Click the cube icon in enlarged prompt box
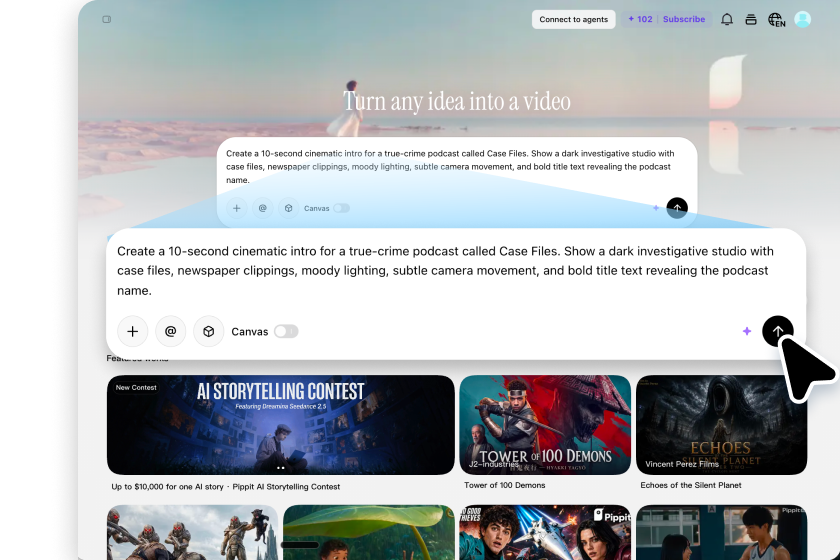The width and height of the screenshot is (840, 560). 208,331
